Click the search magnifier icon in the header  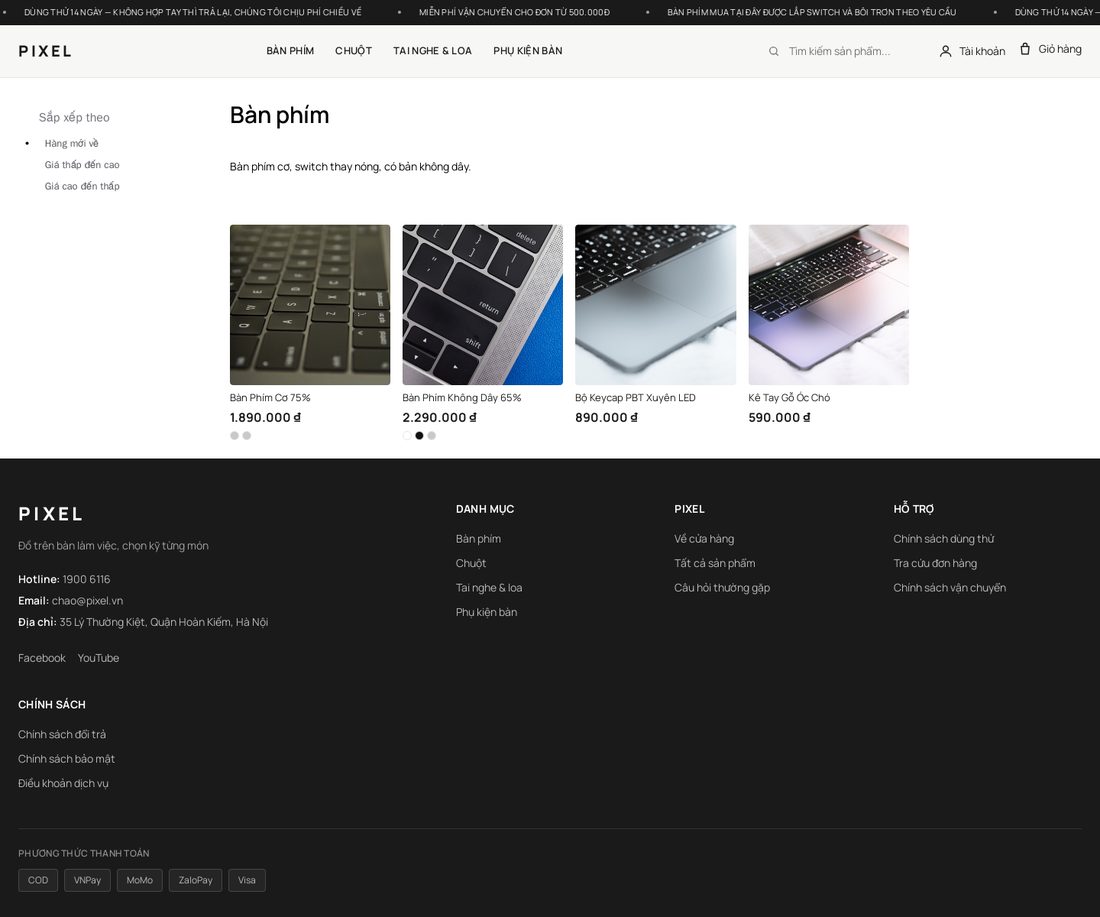[x=773, y=51]
